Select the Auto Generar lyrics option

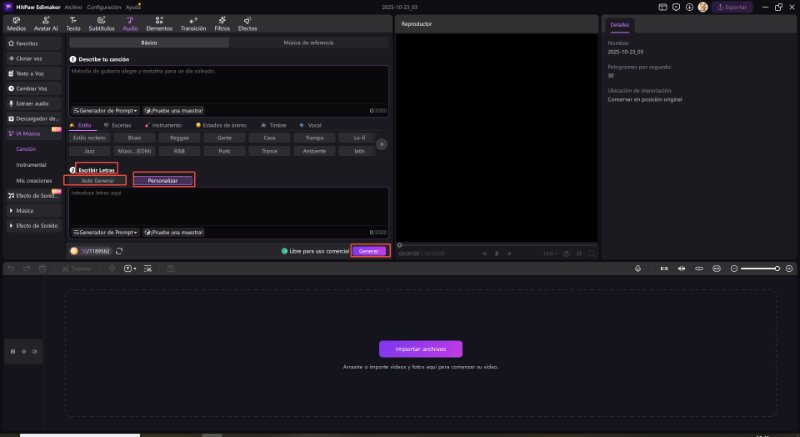click(97, 180)
